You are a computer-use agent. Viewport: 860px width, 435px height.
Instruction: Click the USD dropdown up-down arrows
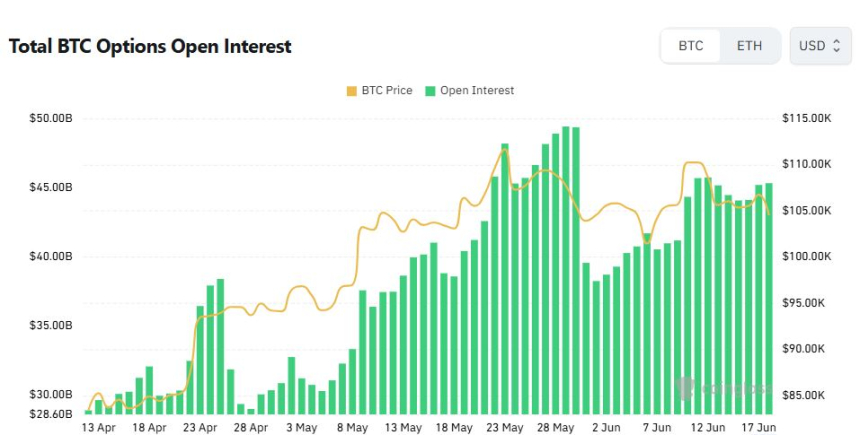[836, 46]
